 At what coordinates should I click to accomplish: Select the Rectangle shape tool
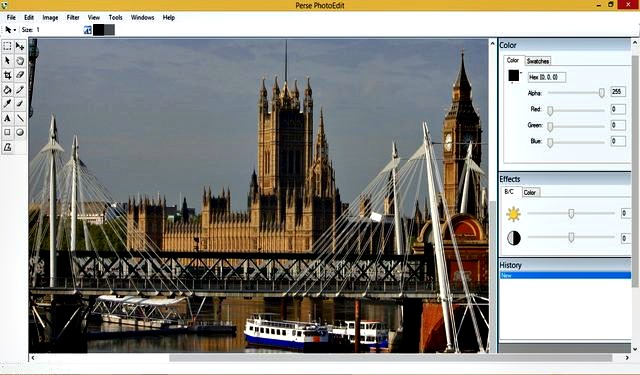(7, 133)
